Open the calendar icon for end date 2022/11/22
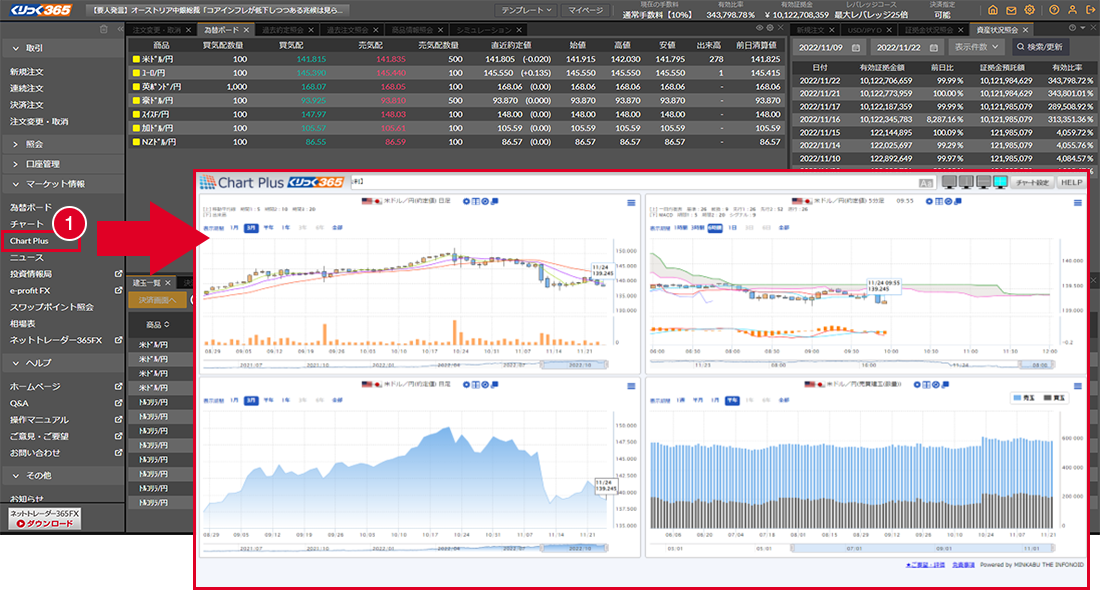Image resolution: width=1100 pixels, height=600 pixels. [934, 48]
